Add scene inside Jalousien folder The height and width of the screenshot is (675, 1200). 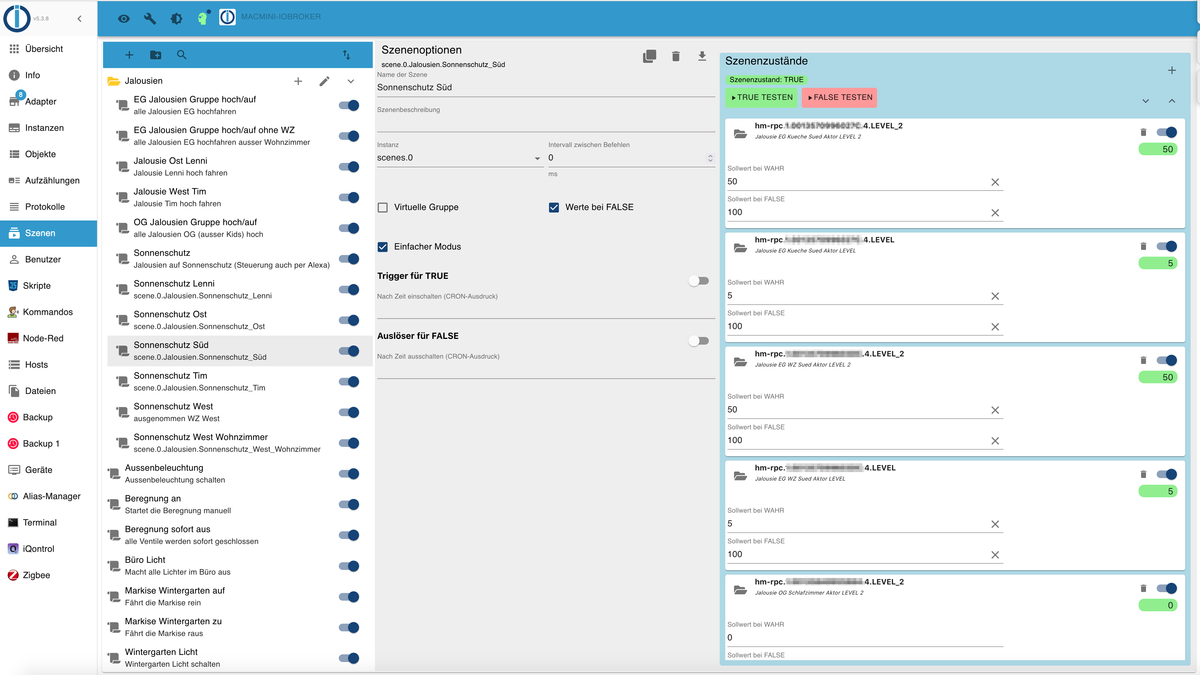pos(298,81)
